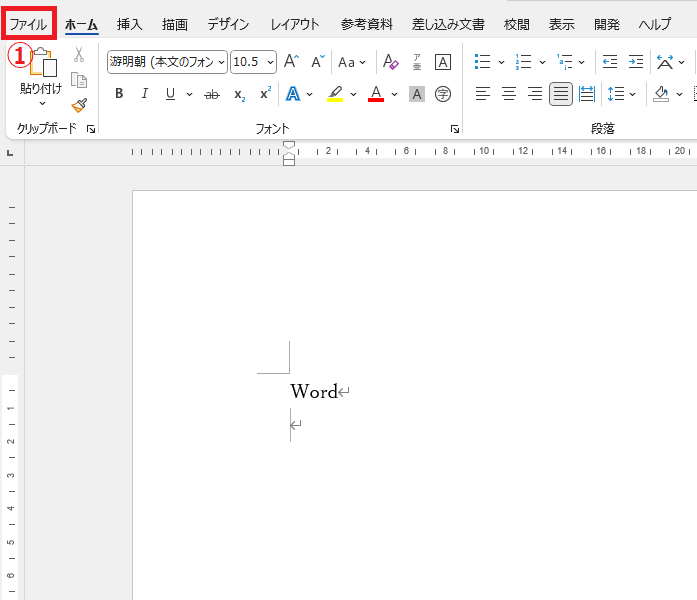Expand the numbering library dropdown
The height and width of the screenshot is (600, 697).
(x=542, y=62)
